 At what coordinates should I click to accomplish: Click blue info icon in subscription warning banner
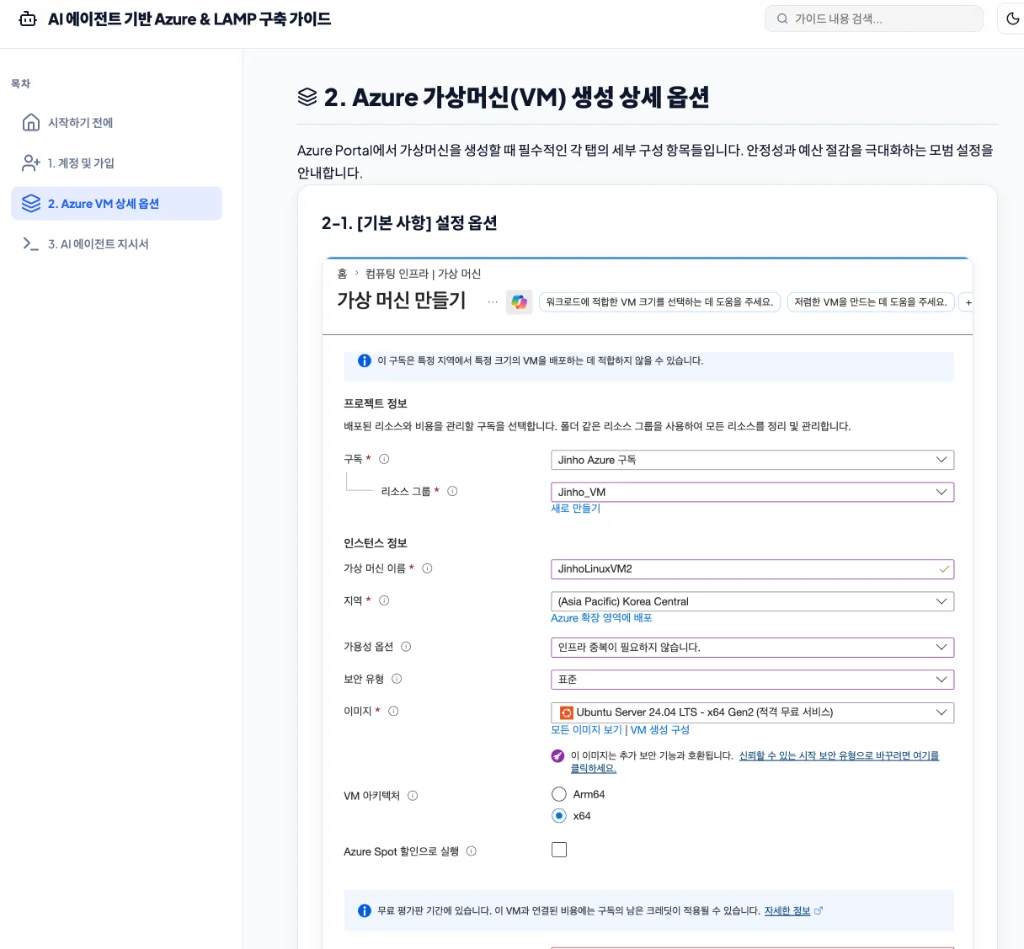[x=364, y=361]
